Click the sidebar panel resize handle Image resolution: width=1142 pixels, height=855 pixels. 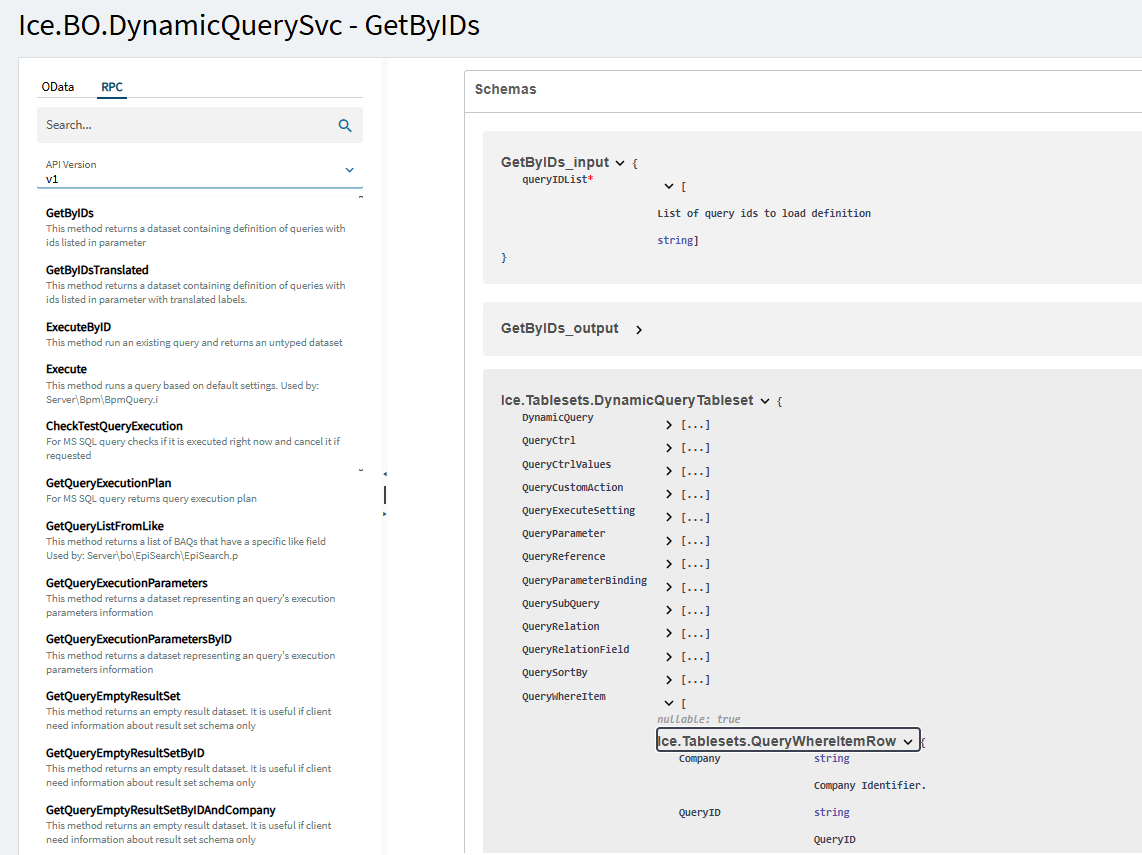[x=385, y=495]
